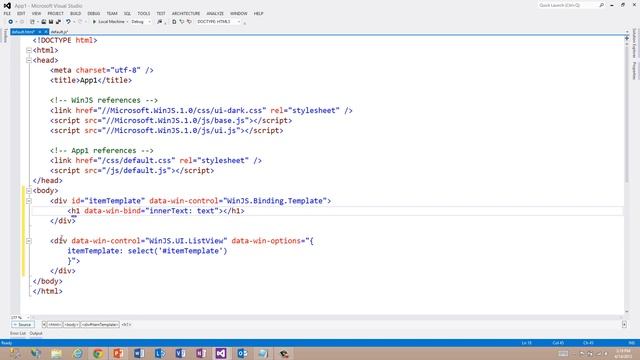
Task: Select the body breadcrumb tag
Action: (71, 324)
